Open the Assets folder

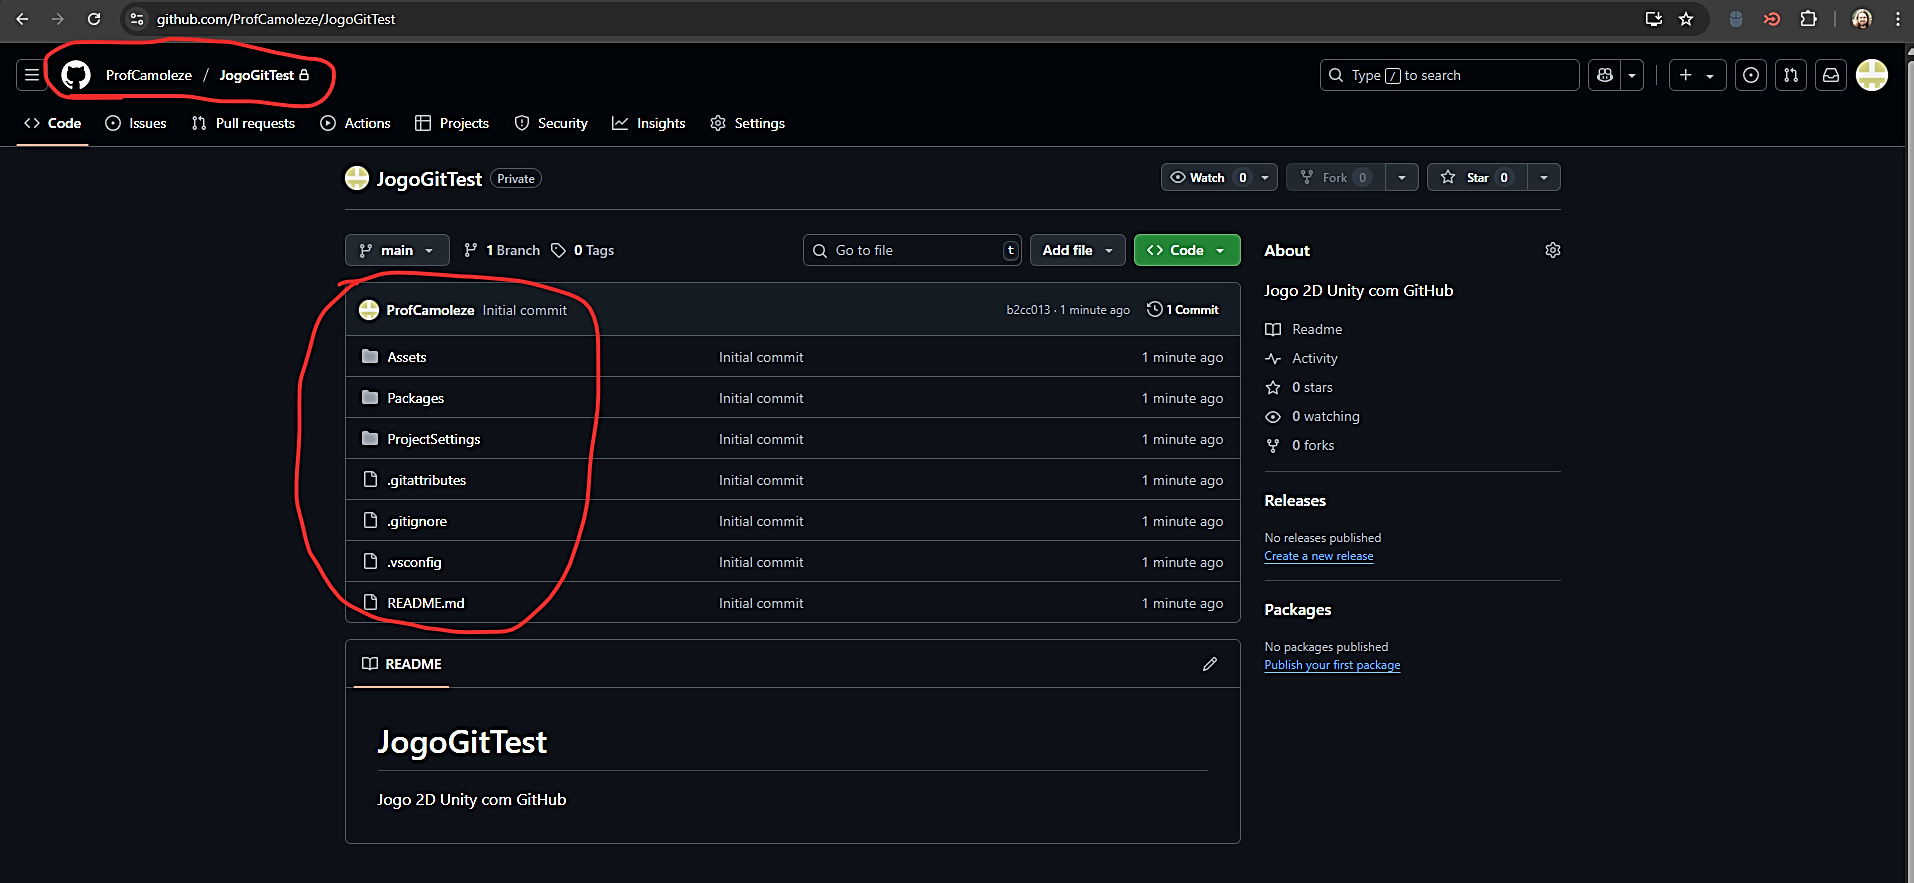coord(407,357)
